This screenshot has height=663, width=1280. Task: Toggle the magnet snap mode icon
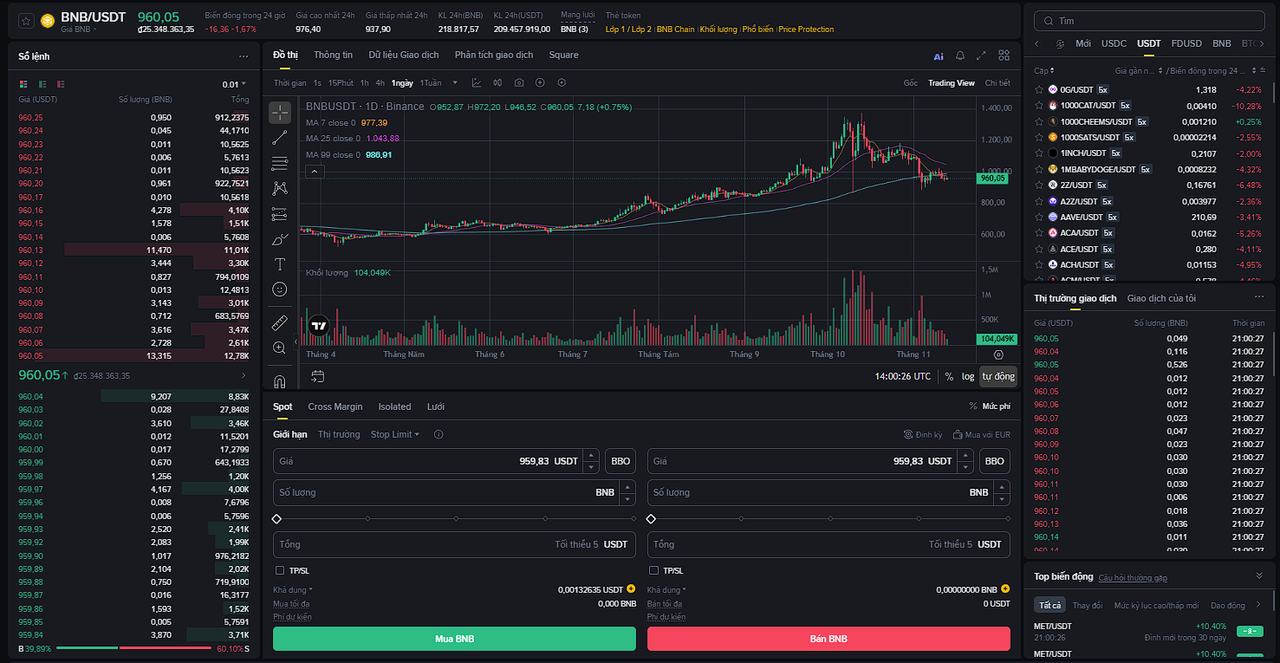pos(279,380)
